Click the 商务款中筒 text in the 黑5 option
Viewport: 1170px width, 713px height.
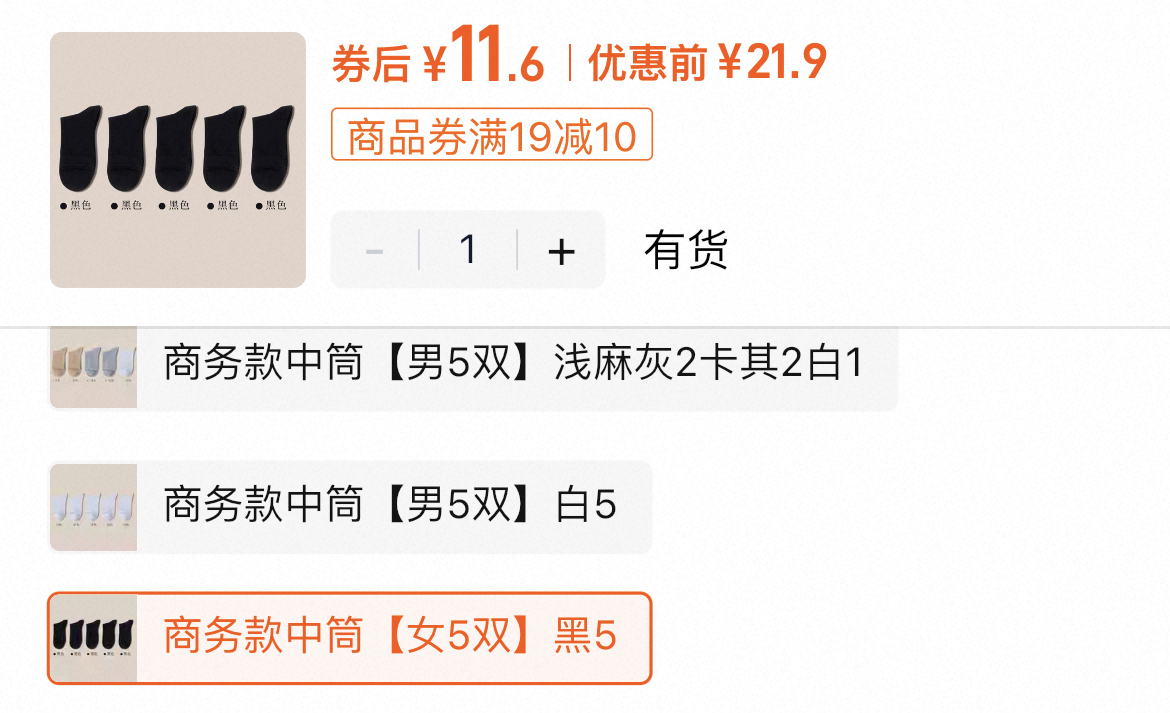point(263,635)
